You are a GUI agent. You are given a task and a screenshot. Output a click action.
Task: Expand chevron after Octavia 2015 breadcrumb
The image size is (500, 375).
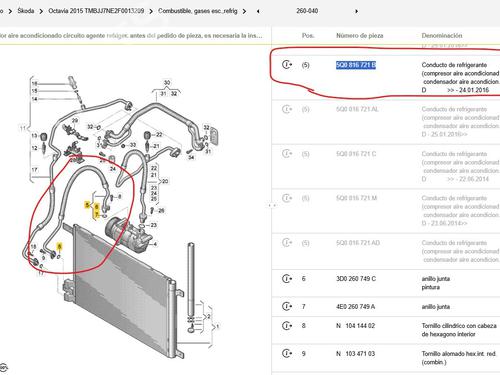151,11
